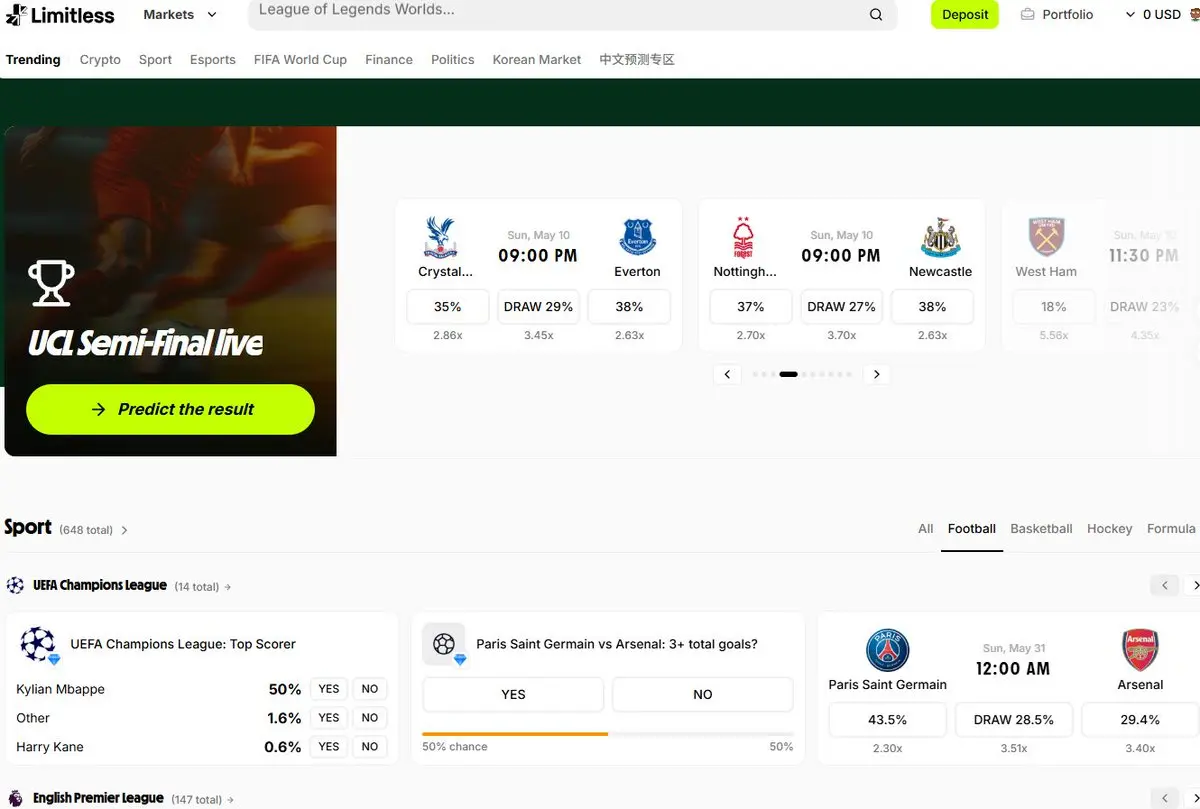1200x809 pixels.
Task: Click the Crystal Palace team crest
Action: click(x=439, y=238)
